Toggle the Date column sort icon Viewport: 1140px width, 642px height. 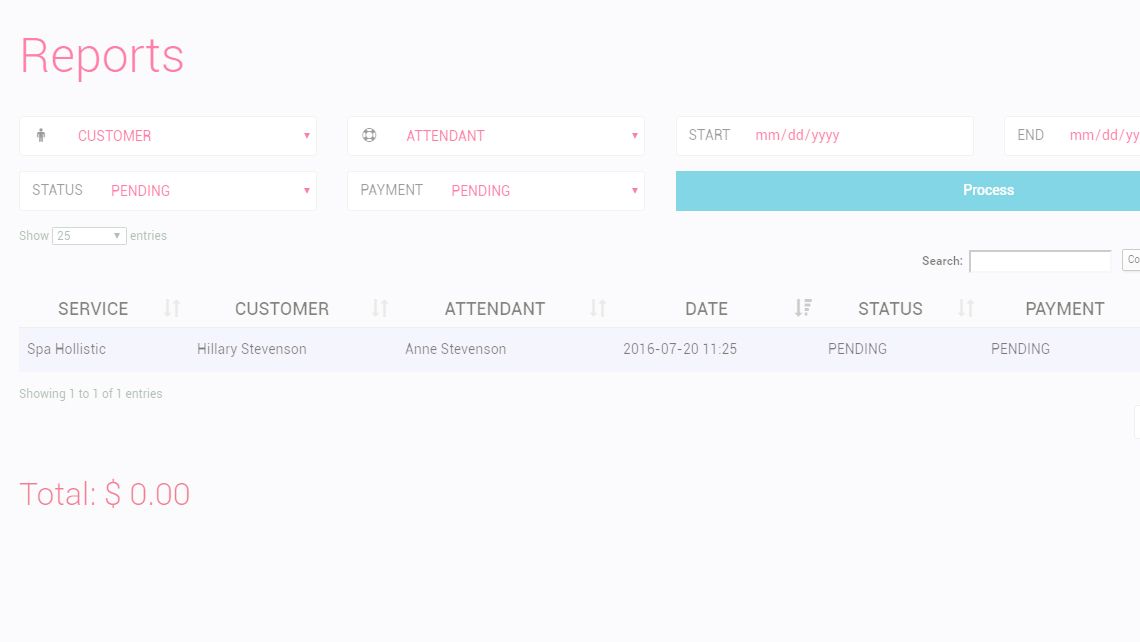pos(803,308)
